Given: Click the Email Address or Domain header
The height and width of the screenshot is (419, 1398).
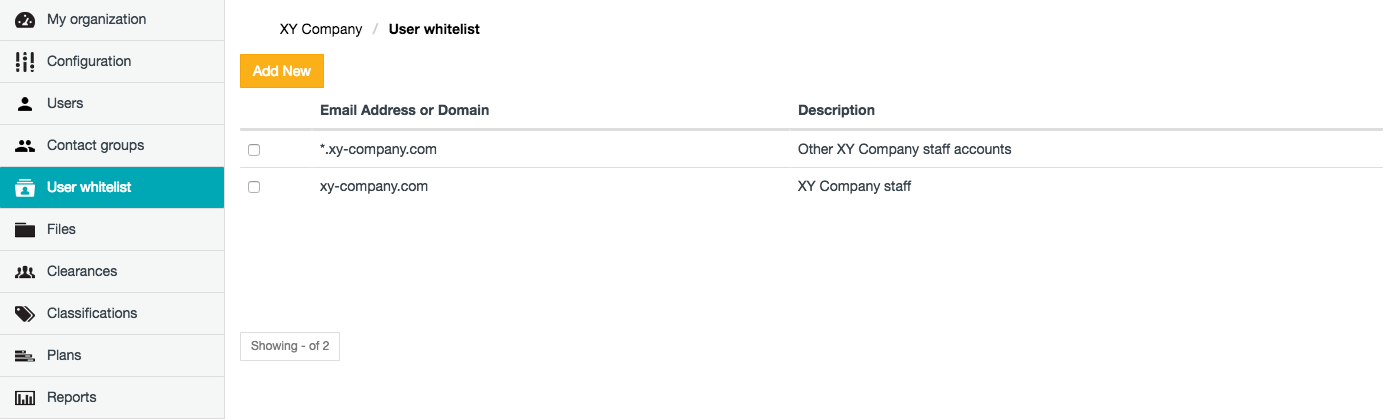Looking at the screenshot, I should click(x=404, y=110).
